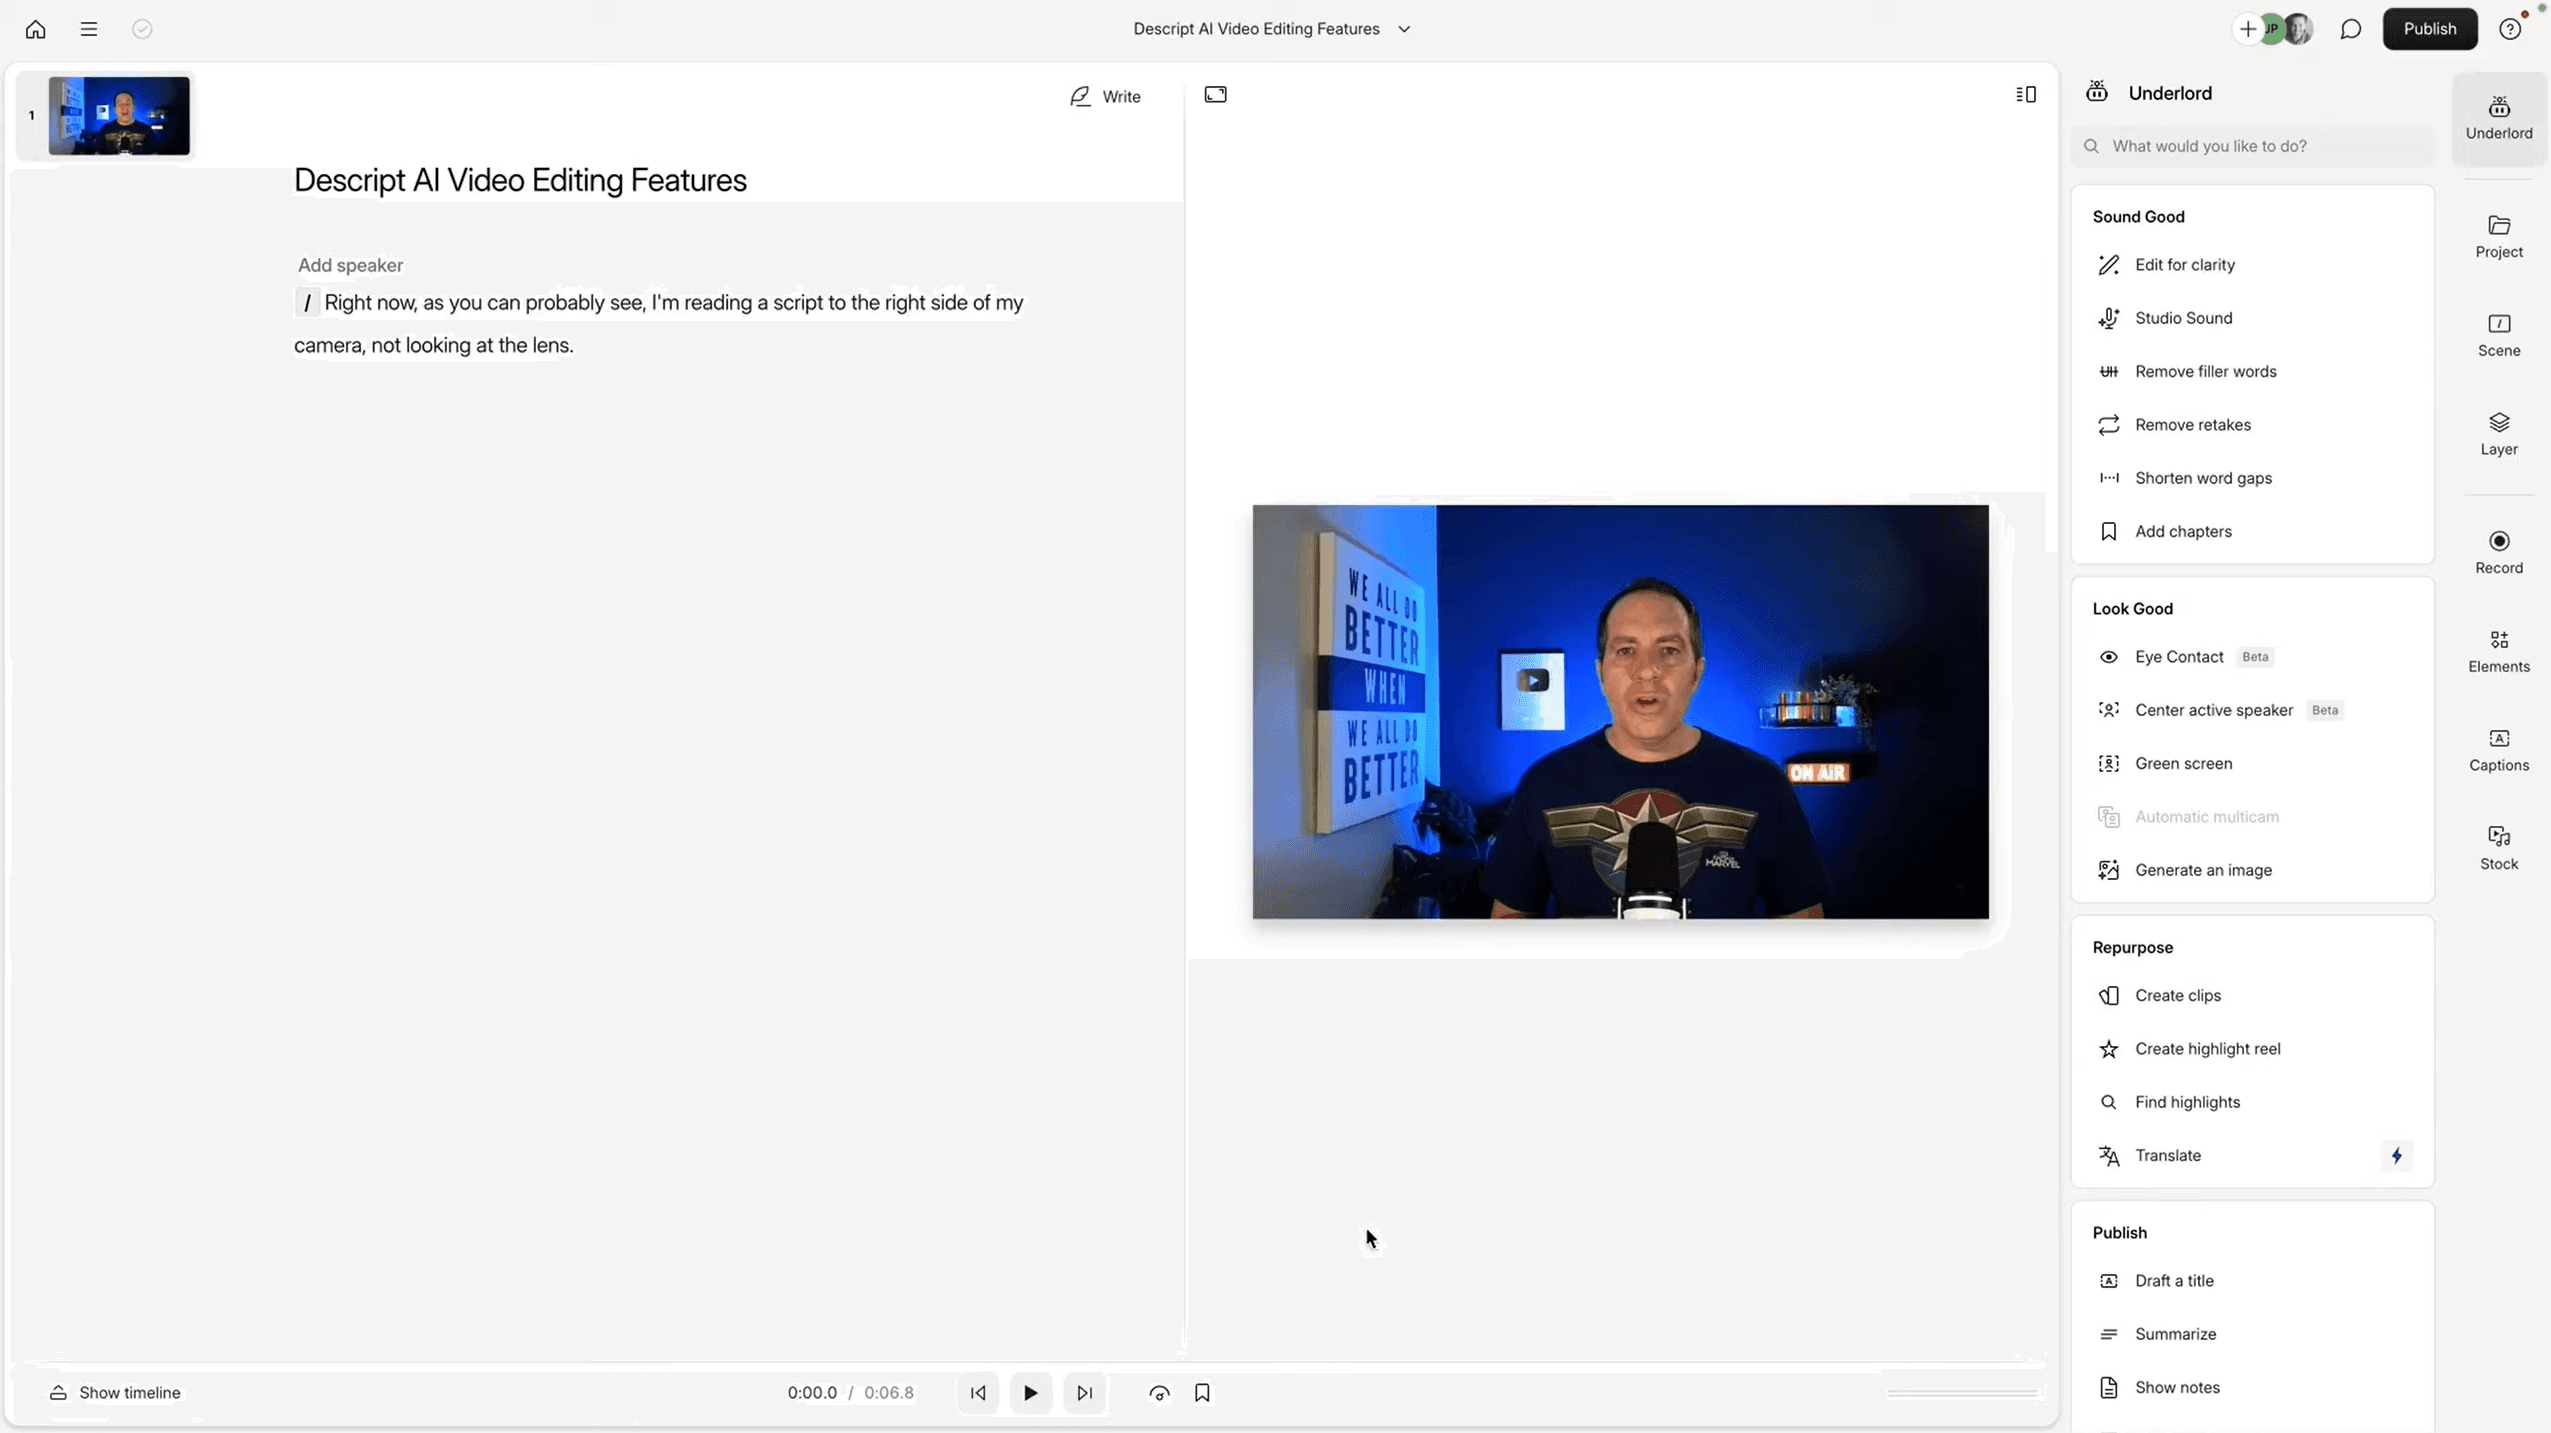
Task: Toggle Show timeline at bottom left
Action: coord(115,1391)
